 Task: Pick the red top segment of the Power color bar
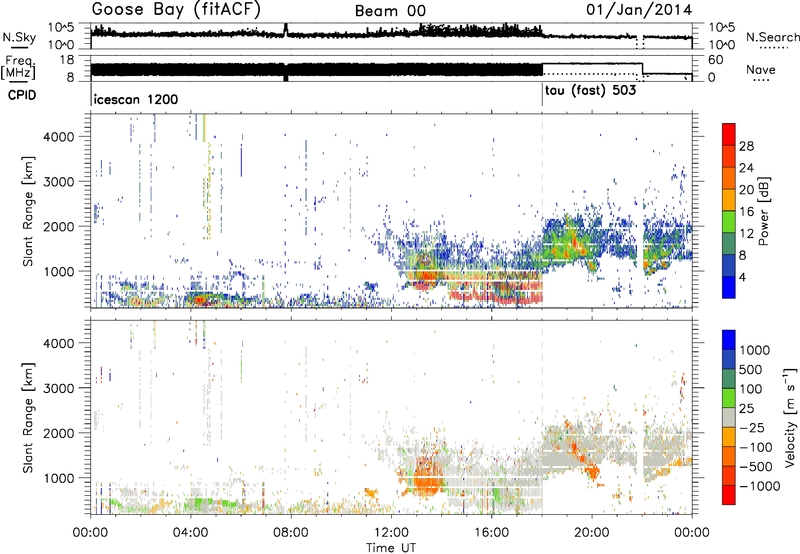729,134
